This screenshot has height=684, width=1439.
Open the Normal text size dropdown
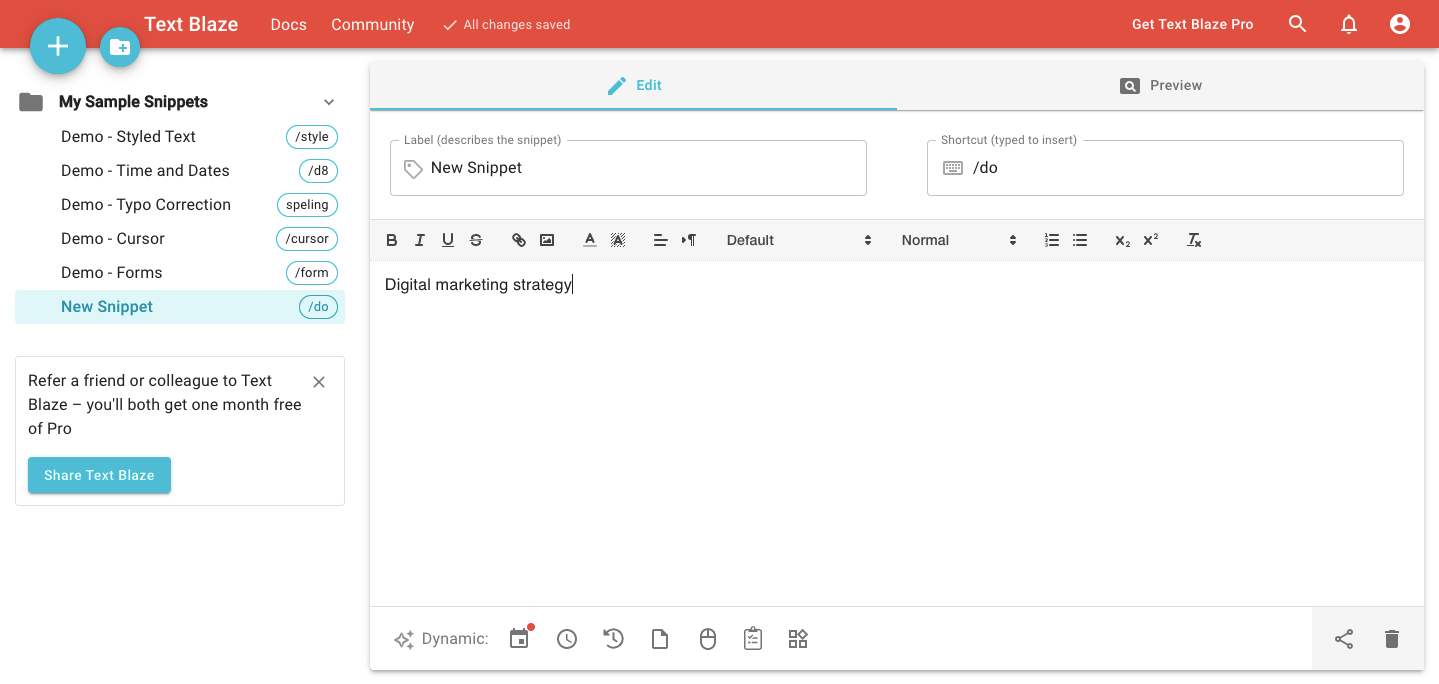[958, 240]
